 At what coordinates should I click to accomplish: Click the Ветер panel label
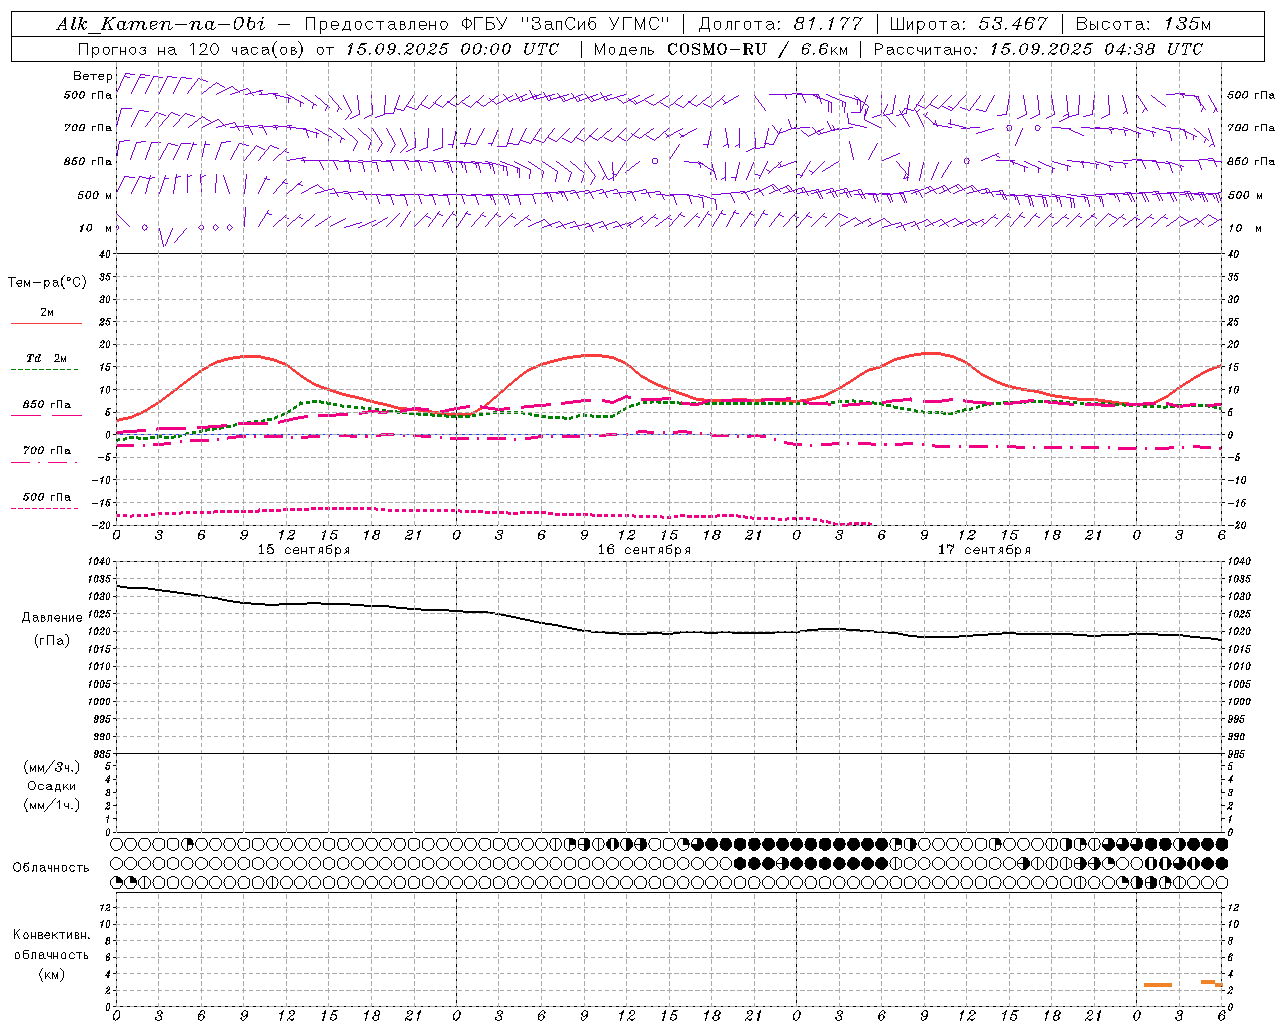click(92, 76)
